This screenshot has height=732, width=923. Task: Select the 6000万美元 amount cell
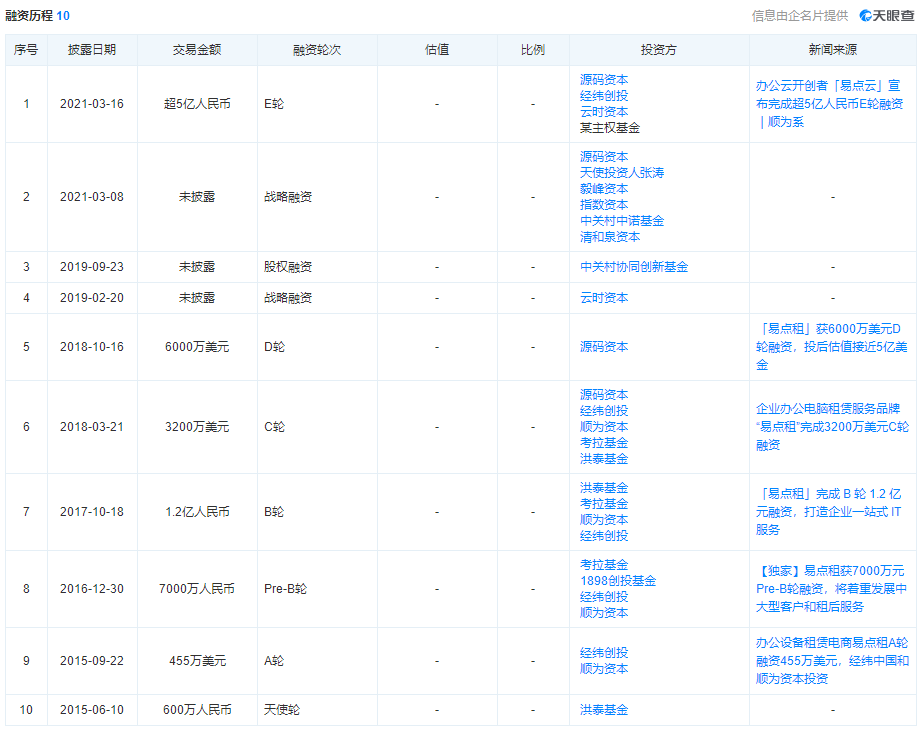pyautogui.click(x=197, y=347)
